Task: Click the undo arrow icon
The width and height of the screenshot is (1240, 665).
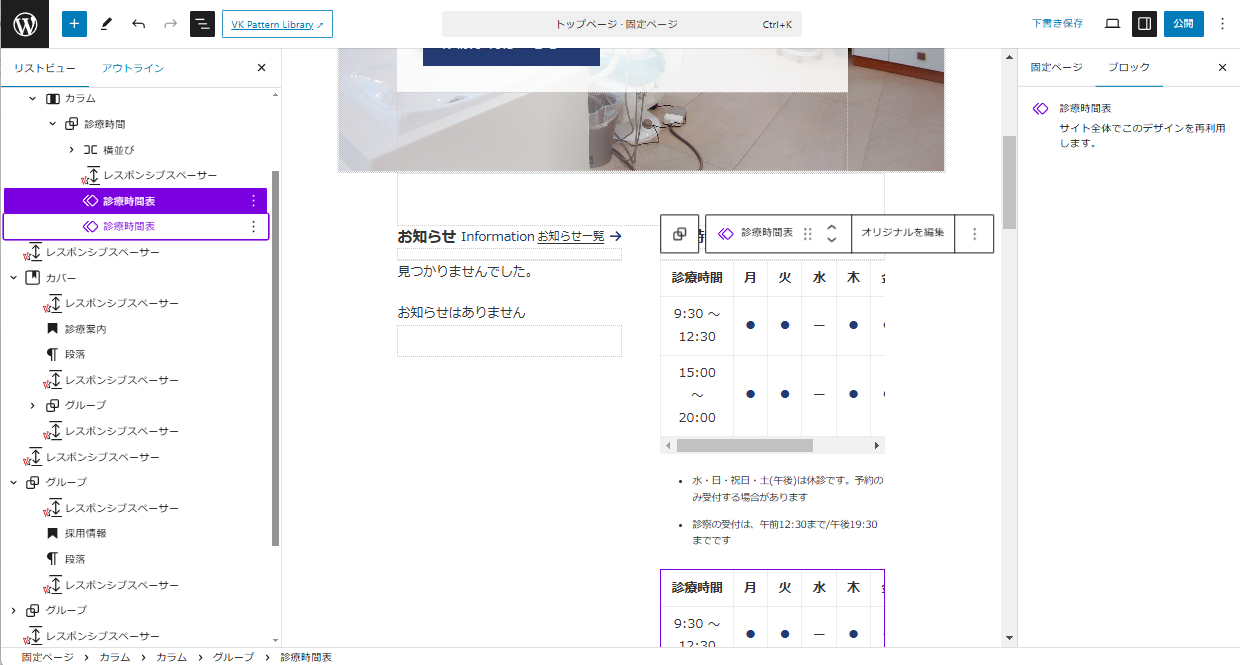Action: pyautogui.click(x=138, y=24)
